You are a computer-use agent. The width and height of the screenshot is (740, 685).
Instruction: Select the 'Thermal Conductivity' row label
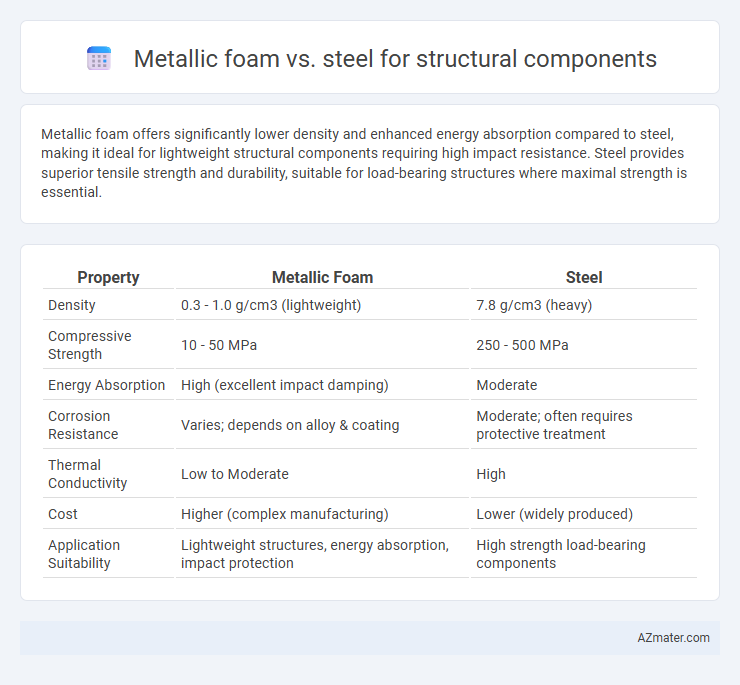[x=87, y=474]
